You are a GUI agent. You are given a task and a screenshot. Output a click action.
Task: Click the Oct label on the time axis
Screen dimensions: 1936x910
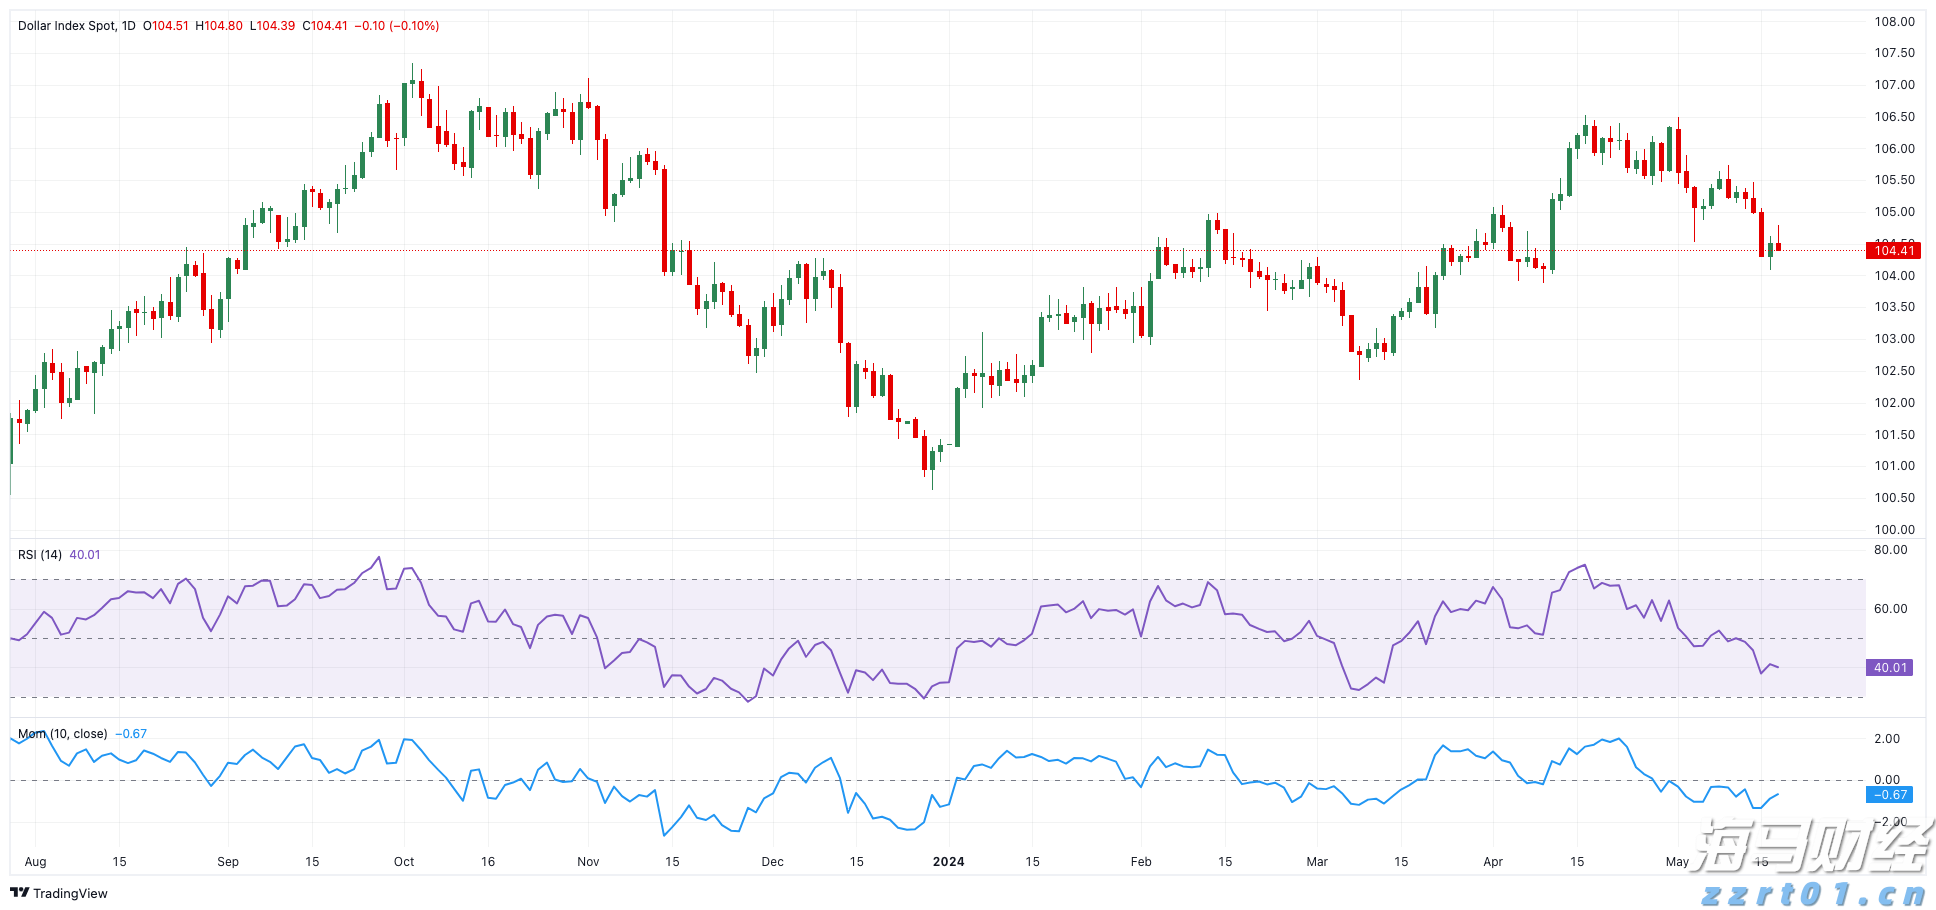point(404,862)
